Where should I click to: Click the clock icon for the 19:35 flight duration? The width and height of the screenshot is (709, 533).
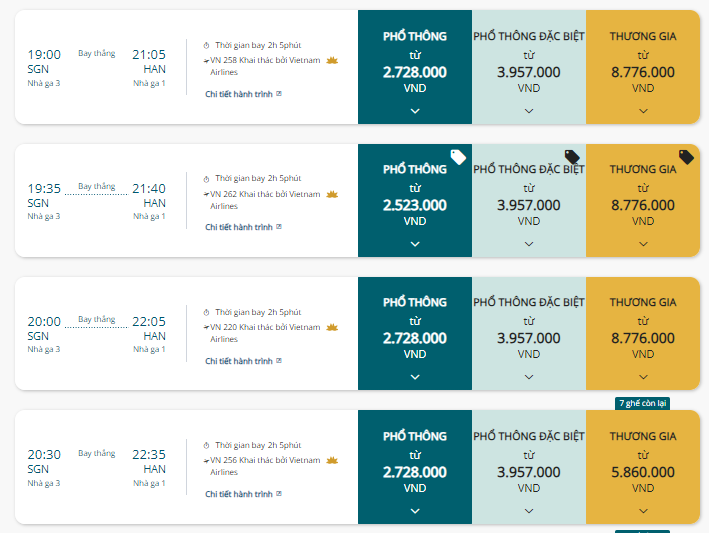[206, 179]
